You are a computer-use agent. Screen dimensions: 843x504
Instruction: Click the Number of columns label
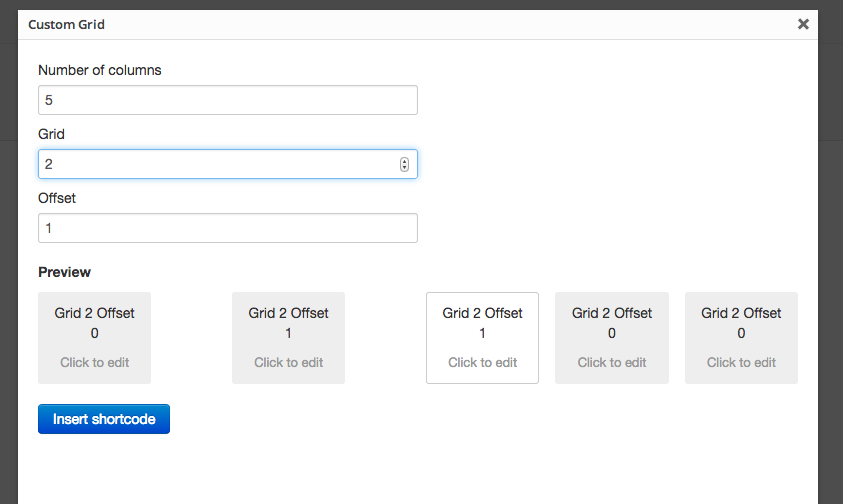99,70
